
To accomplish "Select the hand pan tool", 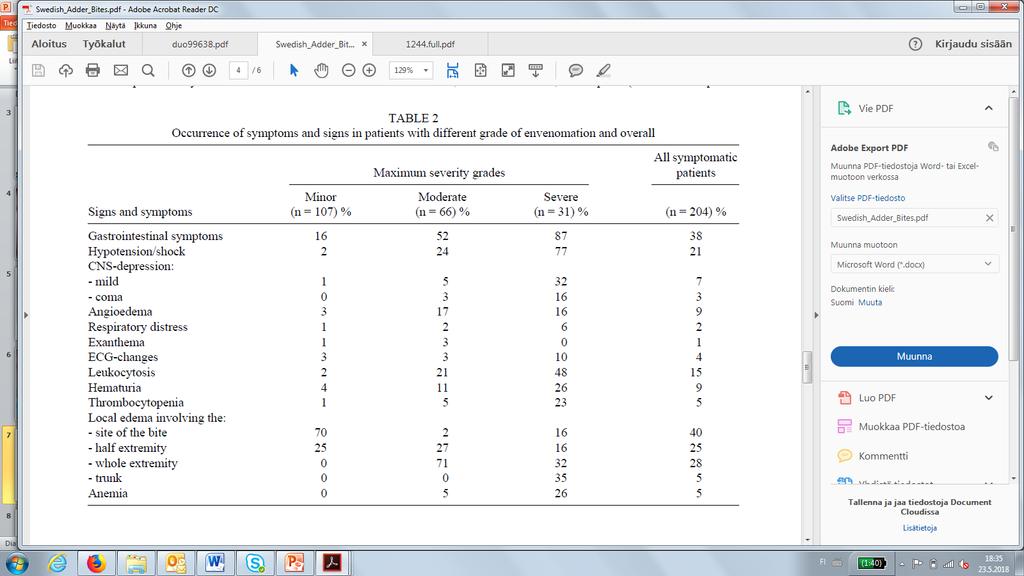I will coord(321,71).
